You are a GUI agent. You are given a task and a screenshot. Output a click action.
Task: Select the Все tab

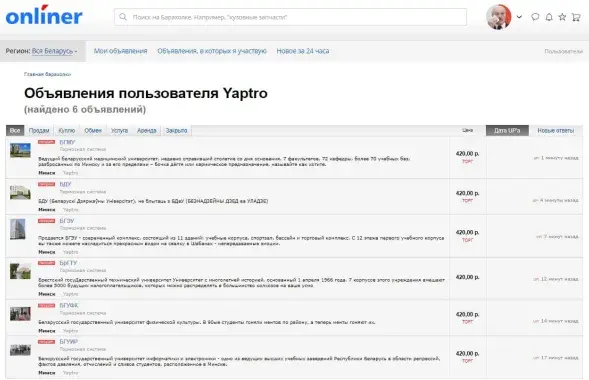pos(15,130)
